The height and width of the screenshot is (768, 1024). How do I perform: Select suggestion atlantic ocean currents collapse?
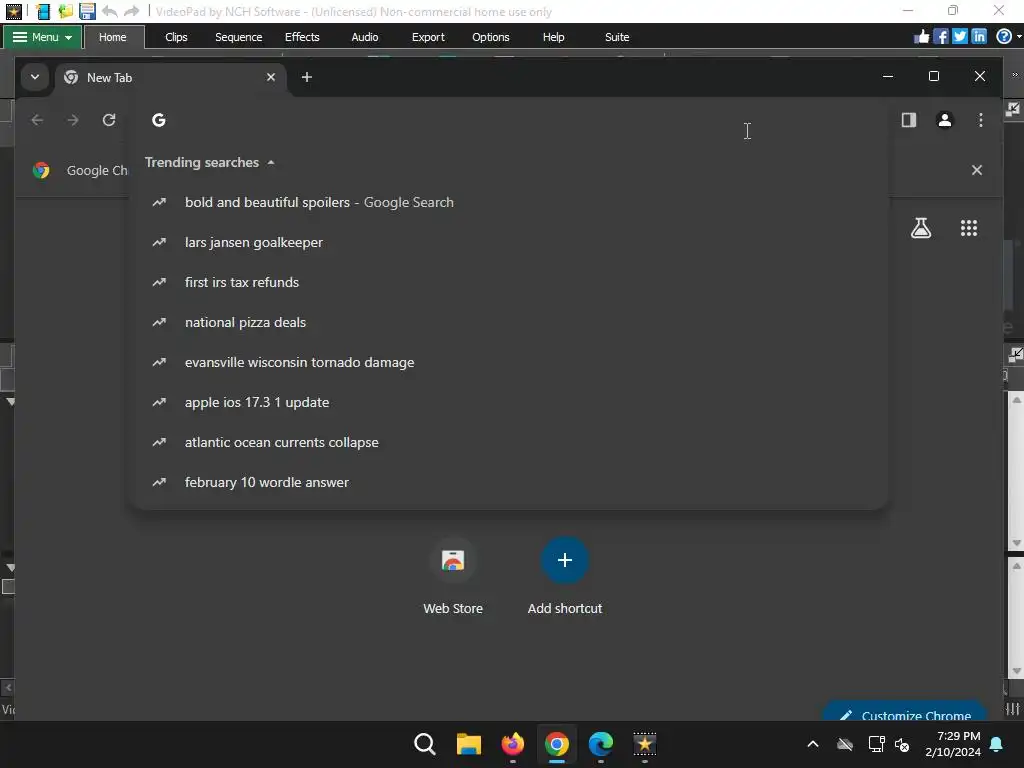509,442
